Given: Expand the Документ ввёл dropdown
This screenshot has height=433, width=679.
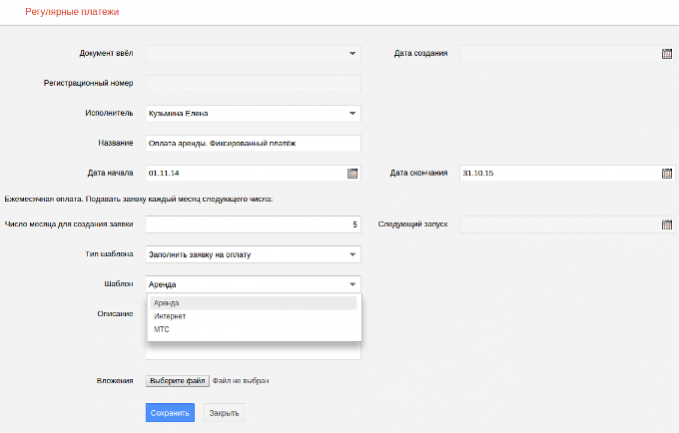Looking at the screenshot, I should click(353, 54).
